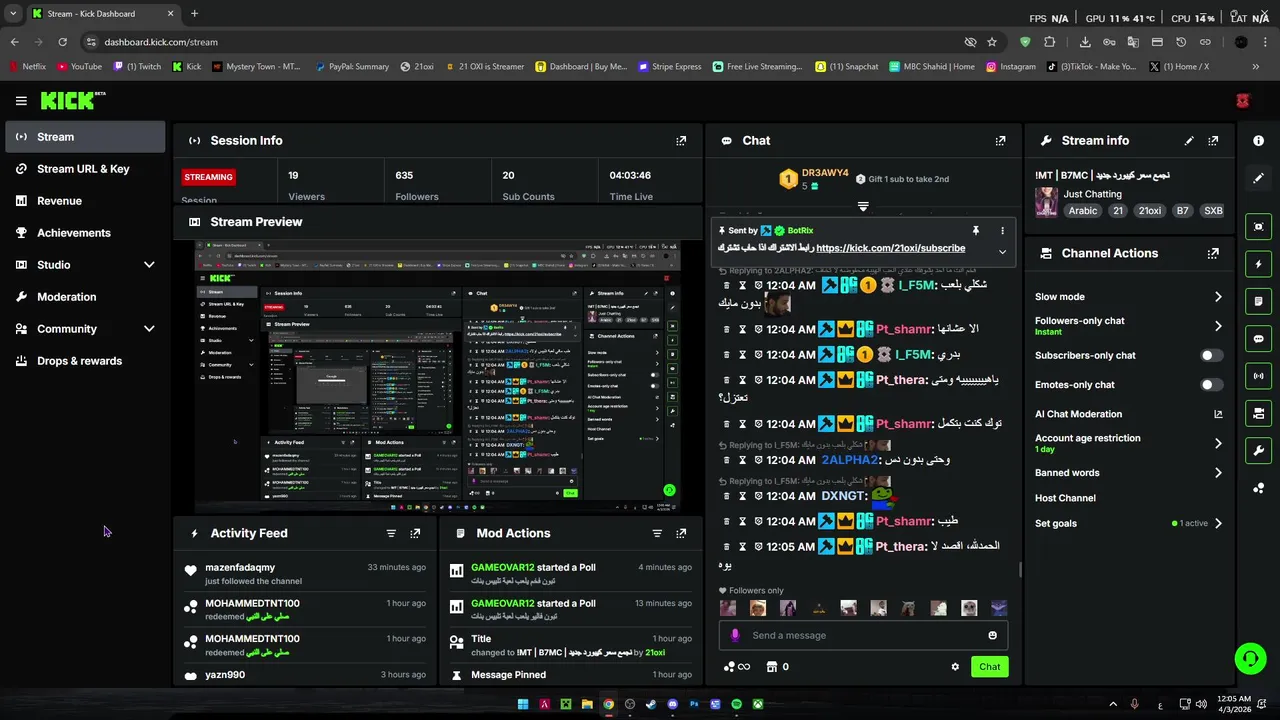
Task: Open the Moderation page
Action: [85, 297]
